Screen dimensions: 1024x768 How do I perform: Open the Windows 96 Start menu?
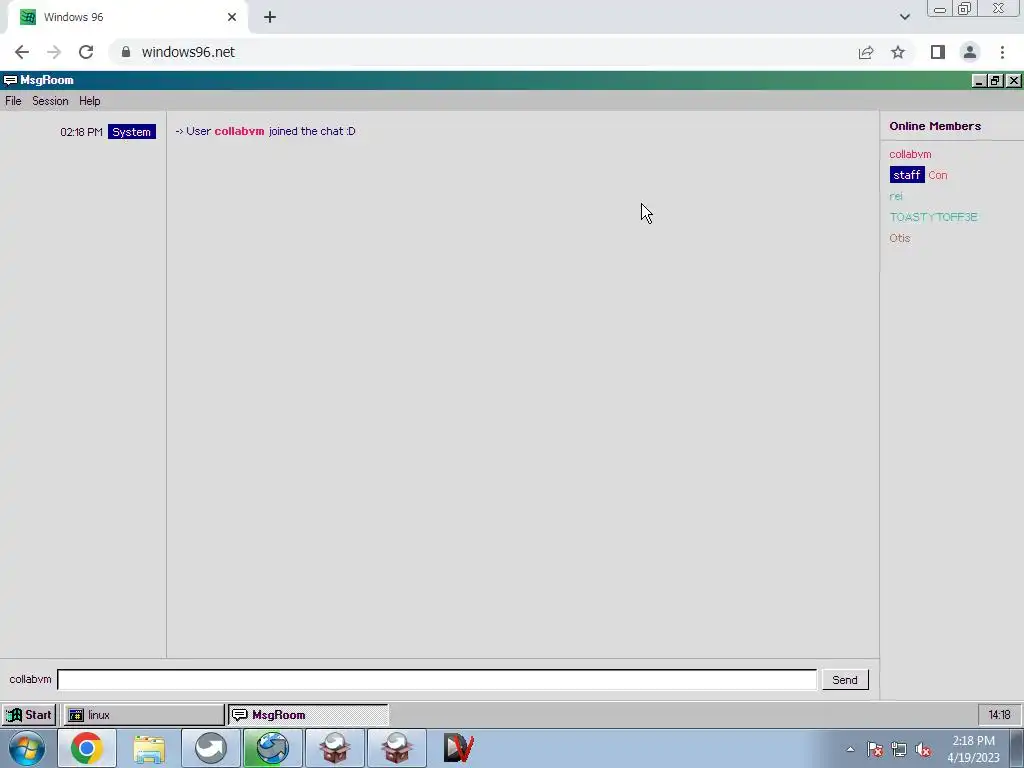[29, 715]
